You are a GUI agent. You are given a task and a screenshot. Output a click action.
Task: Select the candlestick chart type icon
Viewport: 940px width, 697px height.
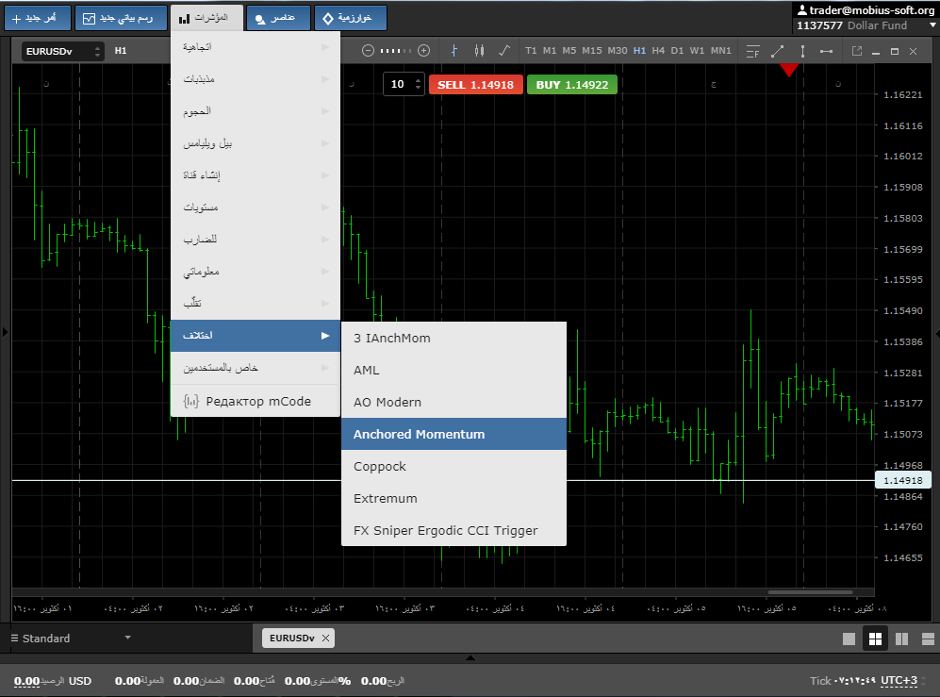(479, 51)
